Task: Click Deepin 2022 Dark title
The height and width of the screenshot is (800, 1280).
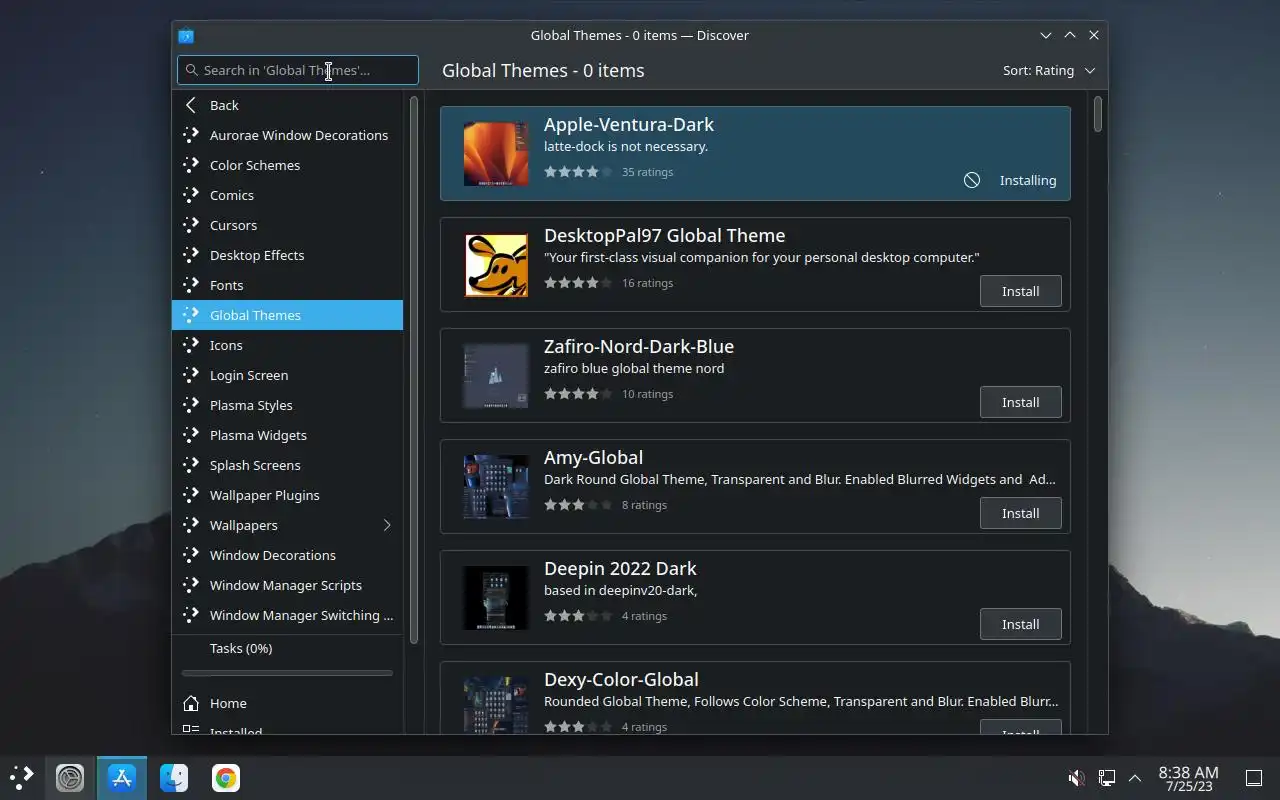Action: point(620,568)
